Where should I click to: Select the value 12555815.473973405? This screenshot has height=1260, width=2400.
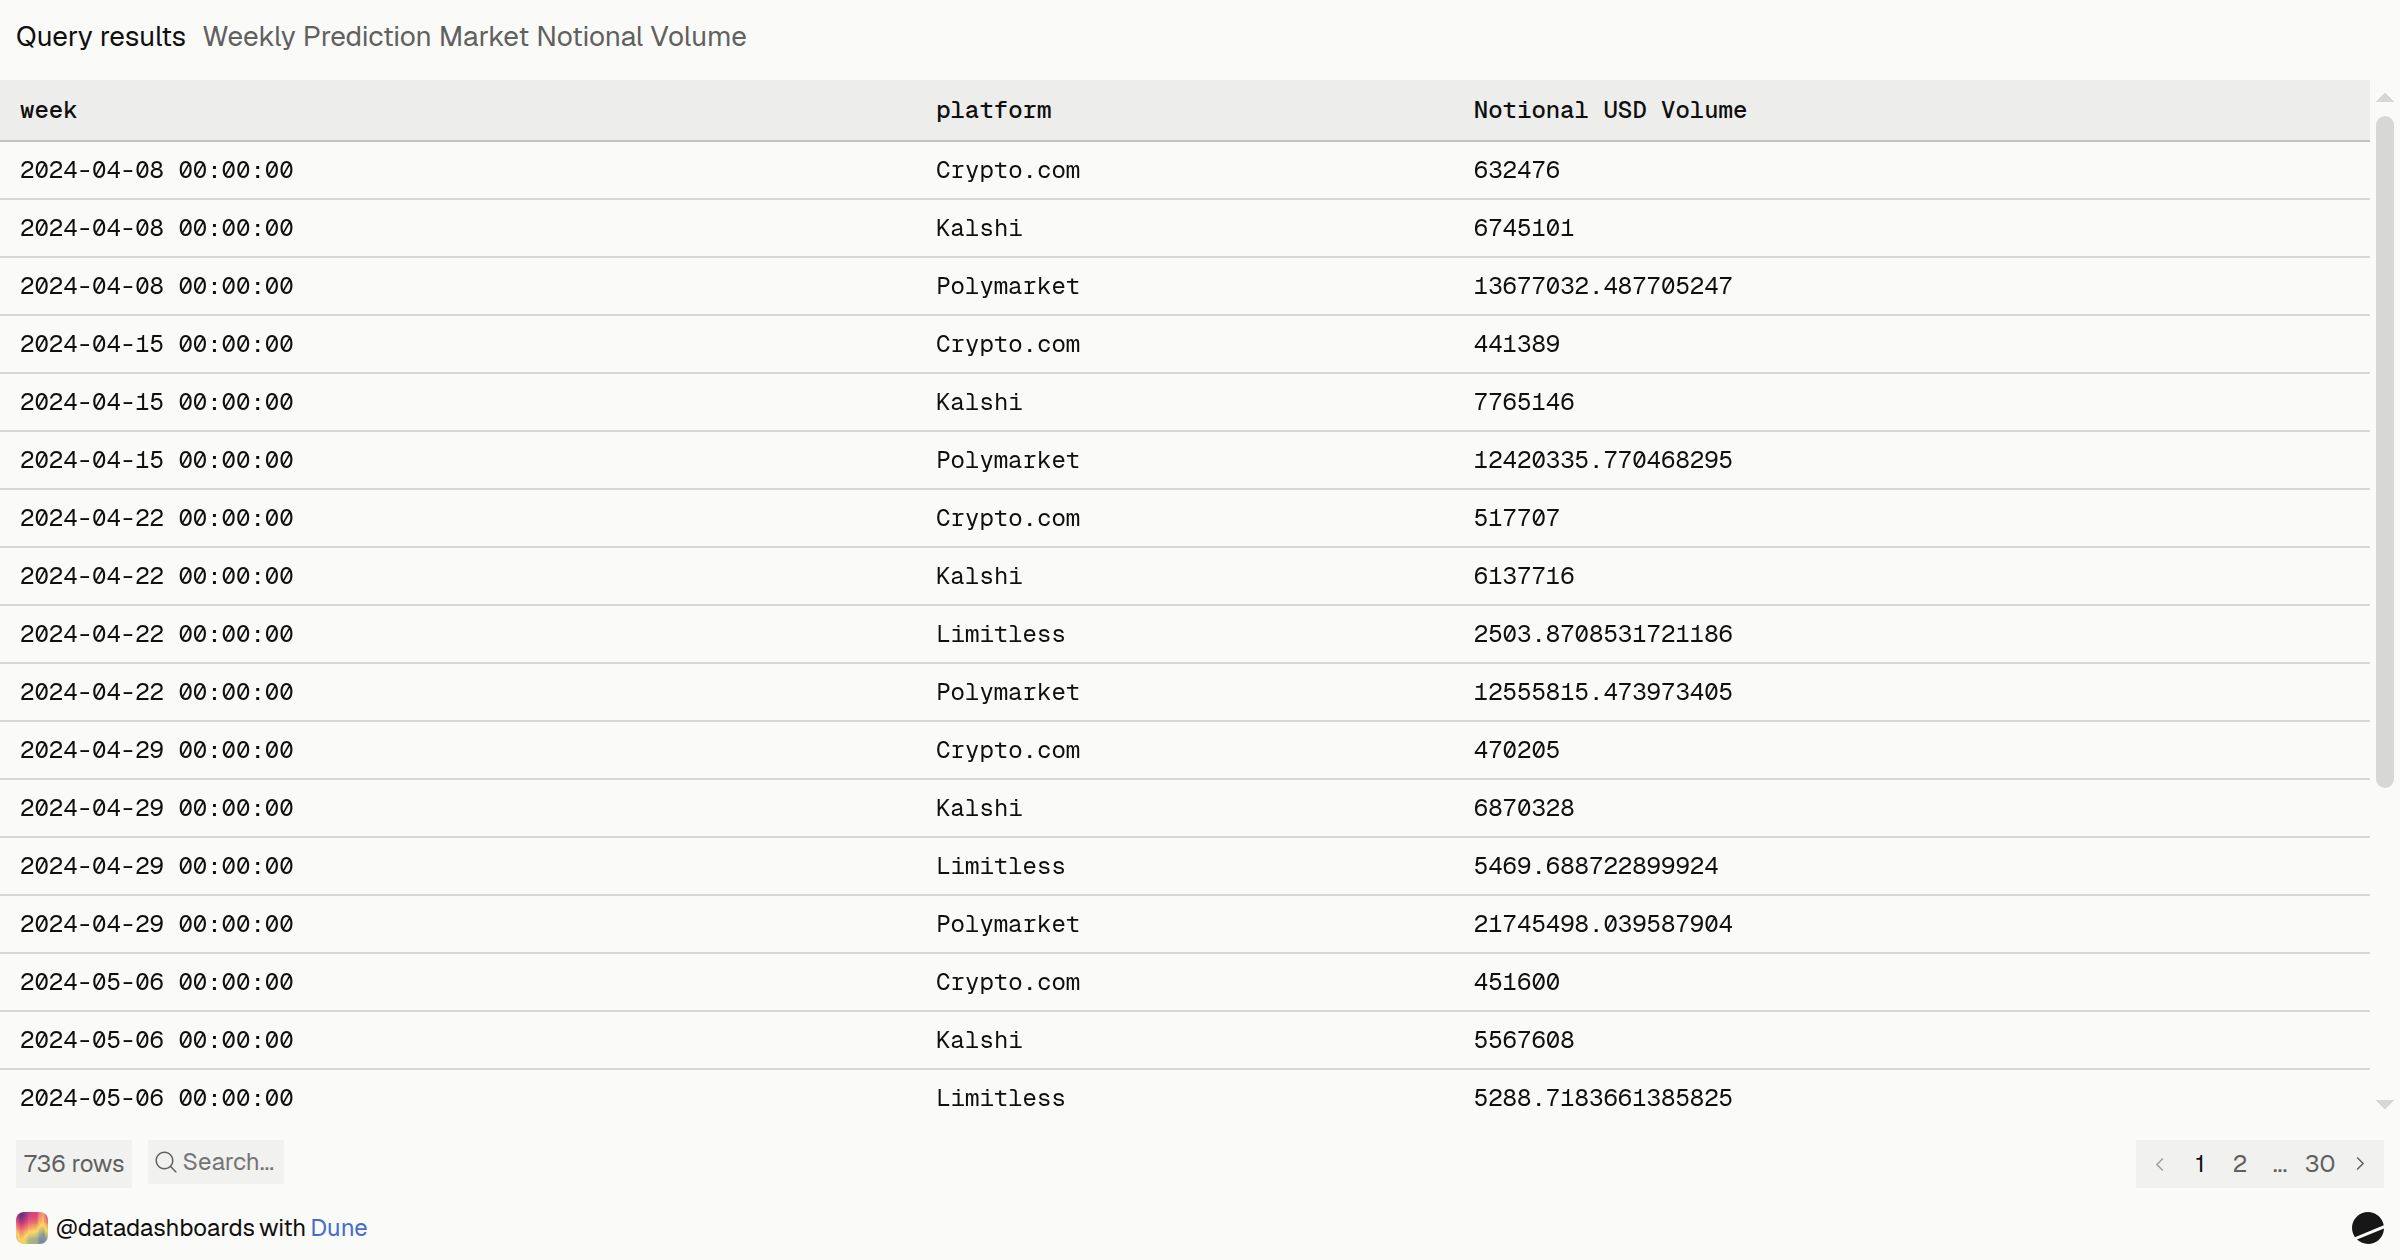(1603, 692)
